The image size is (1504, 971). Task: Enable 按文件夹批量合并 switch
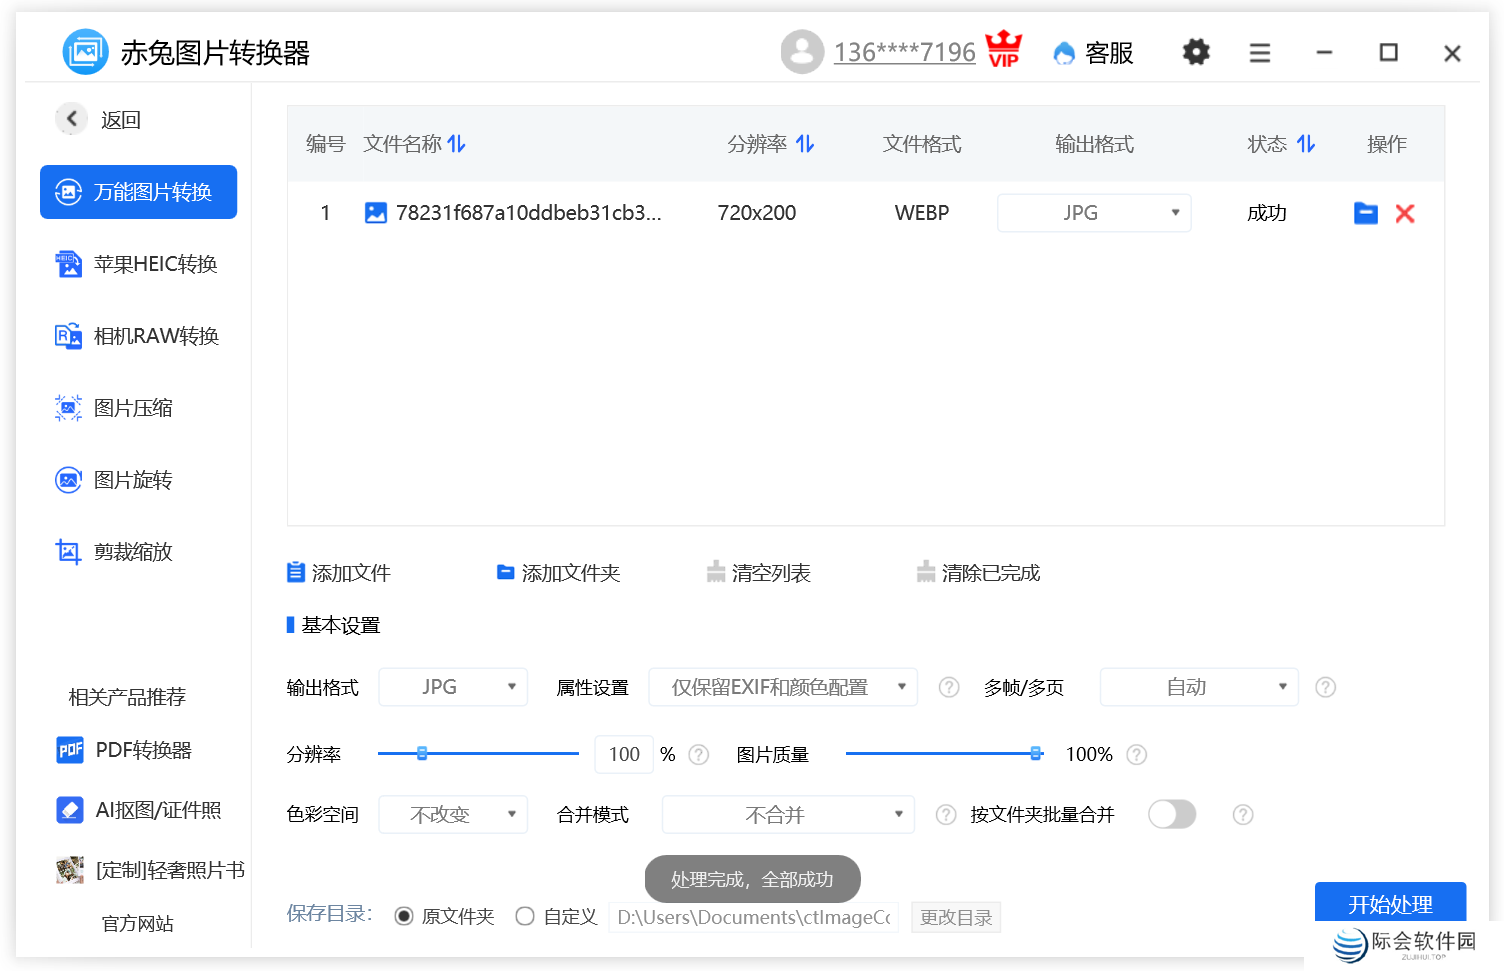[1172, 814]
